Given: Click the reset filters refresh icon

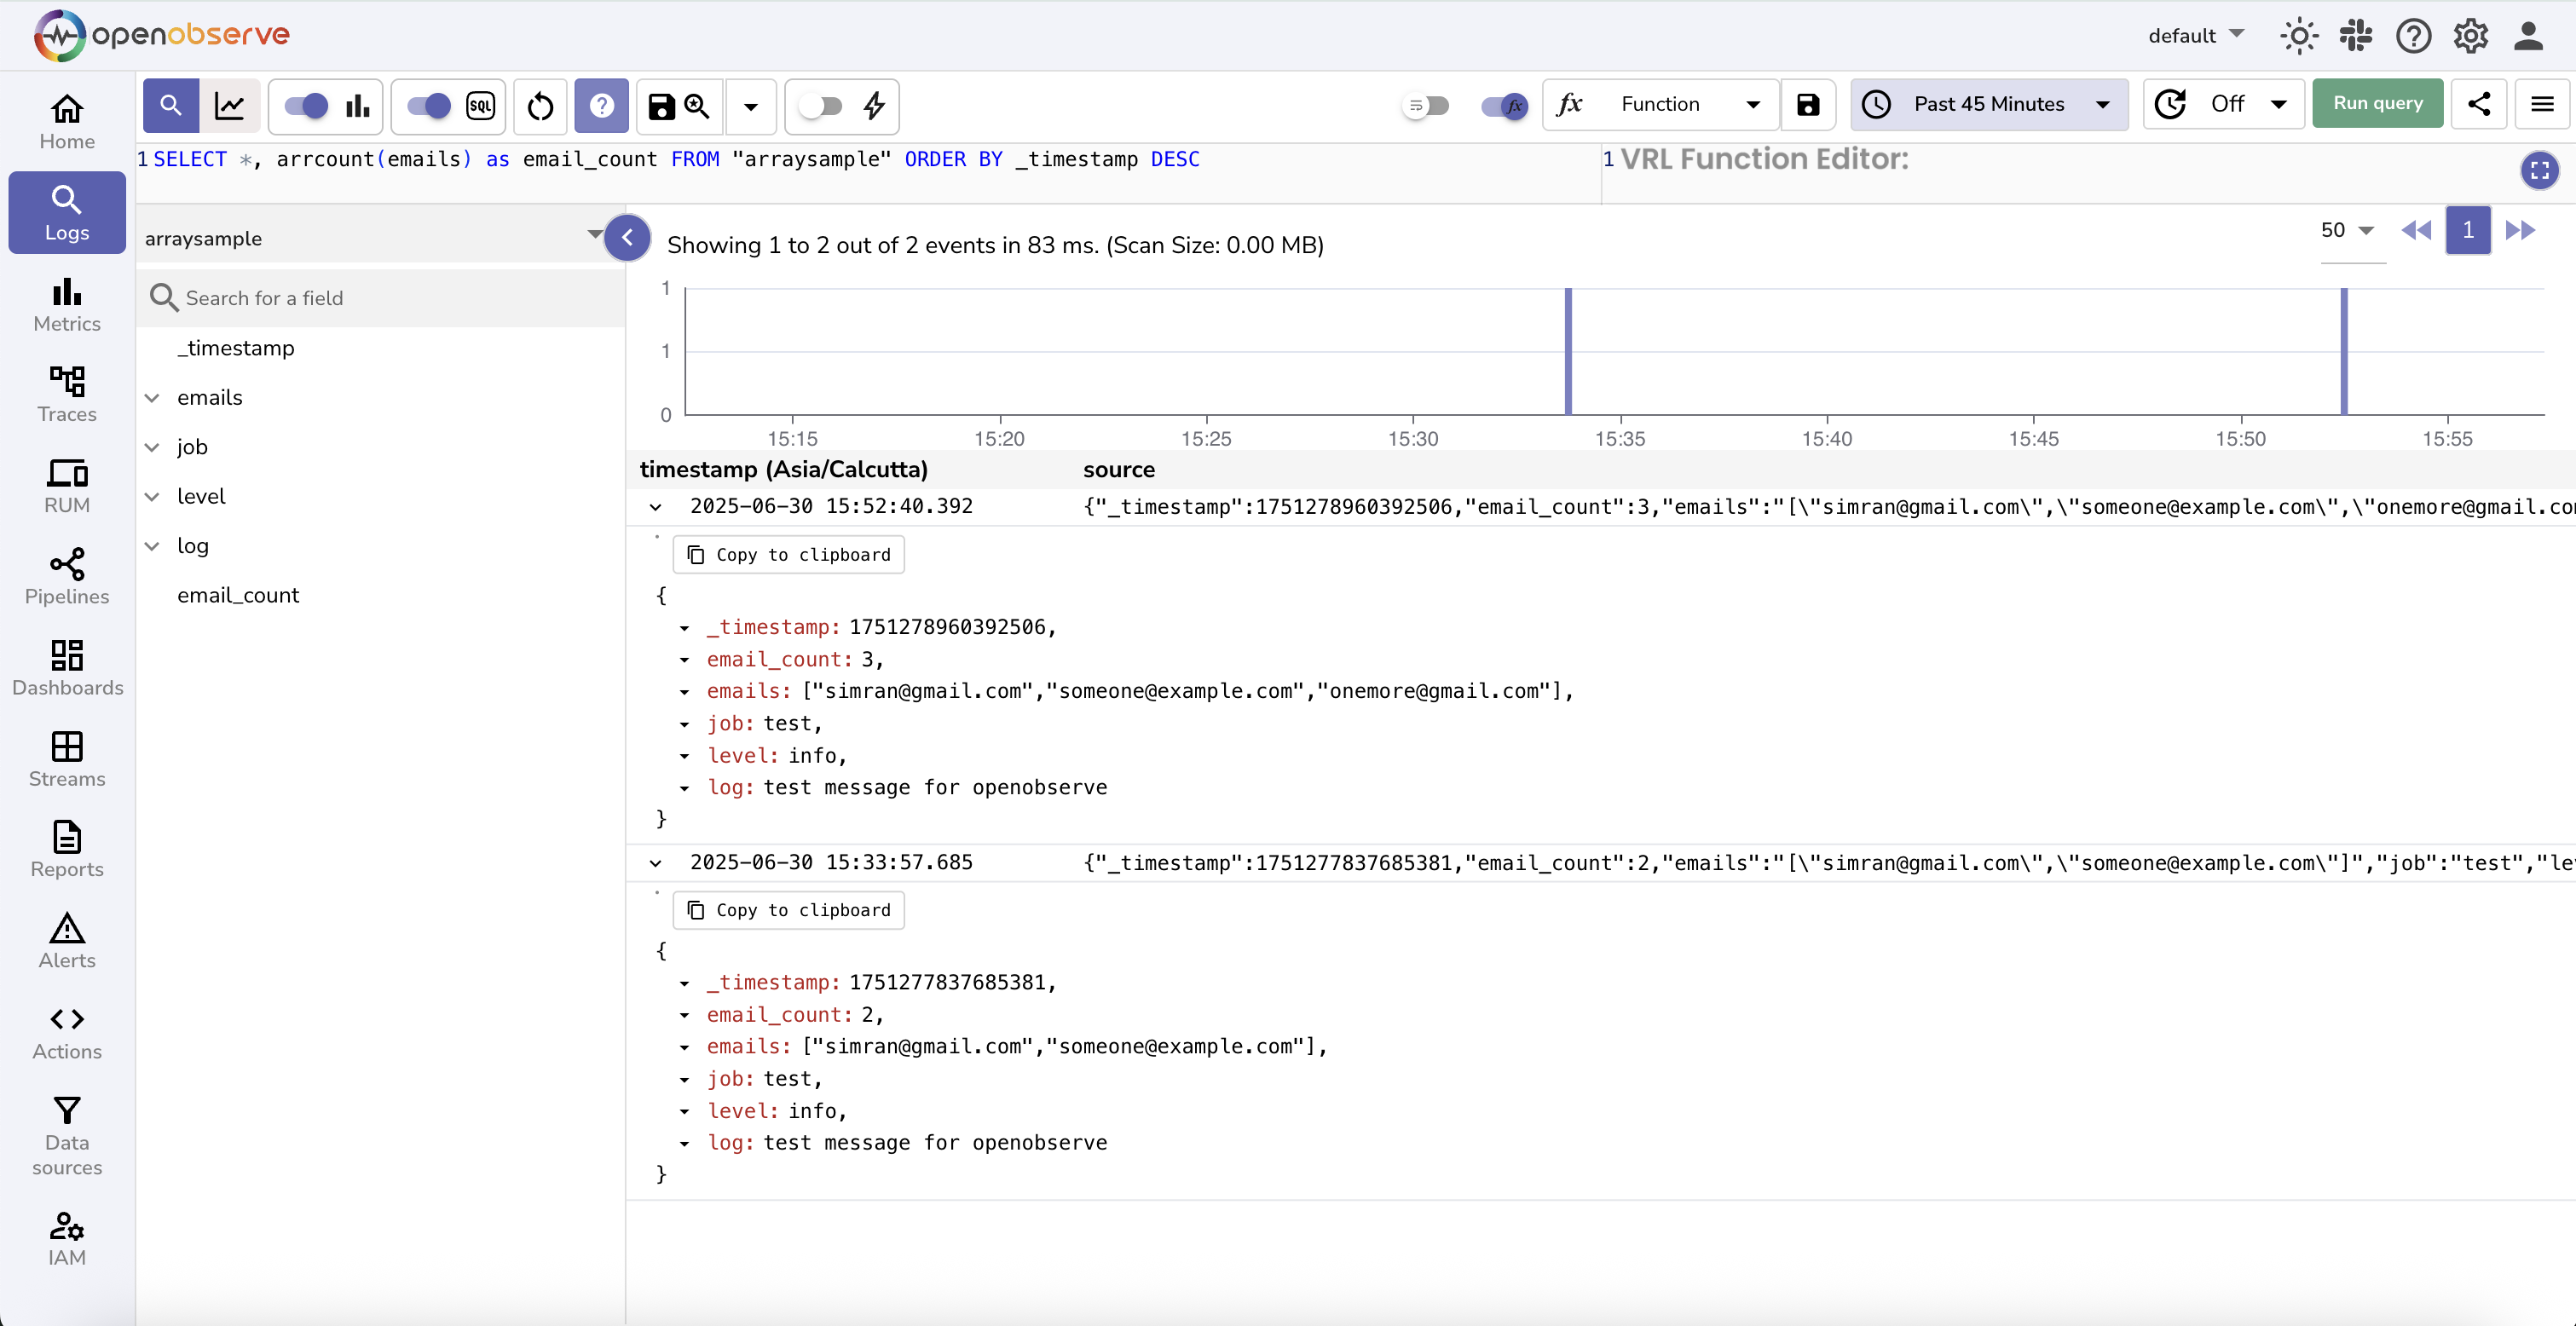Looking at the screenshot, I should click(x=540, y=105).
